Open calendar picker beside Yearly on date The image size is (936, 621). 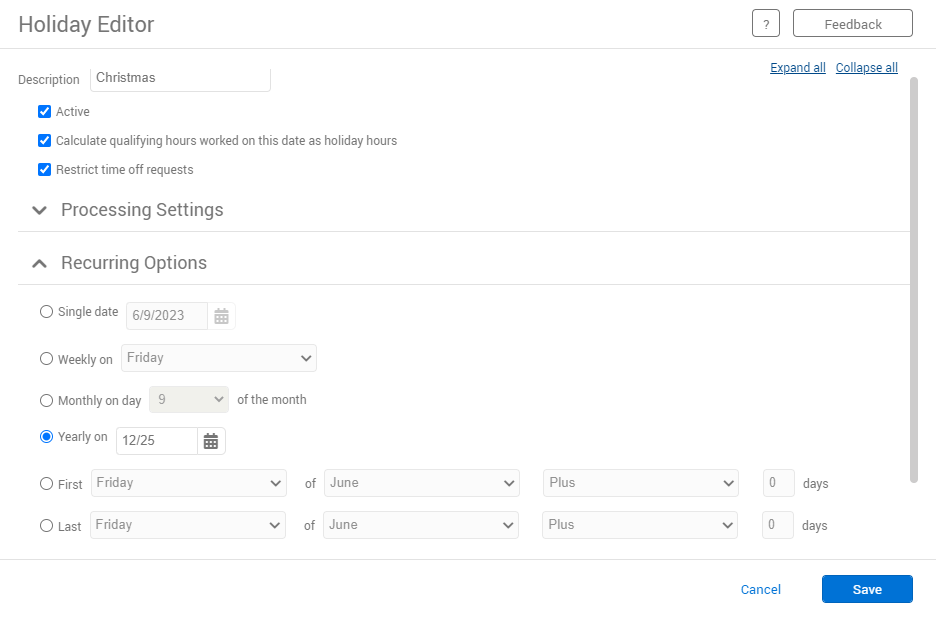[x=211, y=441]
